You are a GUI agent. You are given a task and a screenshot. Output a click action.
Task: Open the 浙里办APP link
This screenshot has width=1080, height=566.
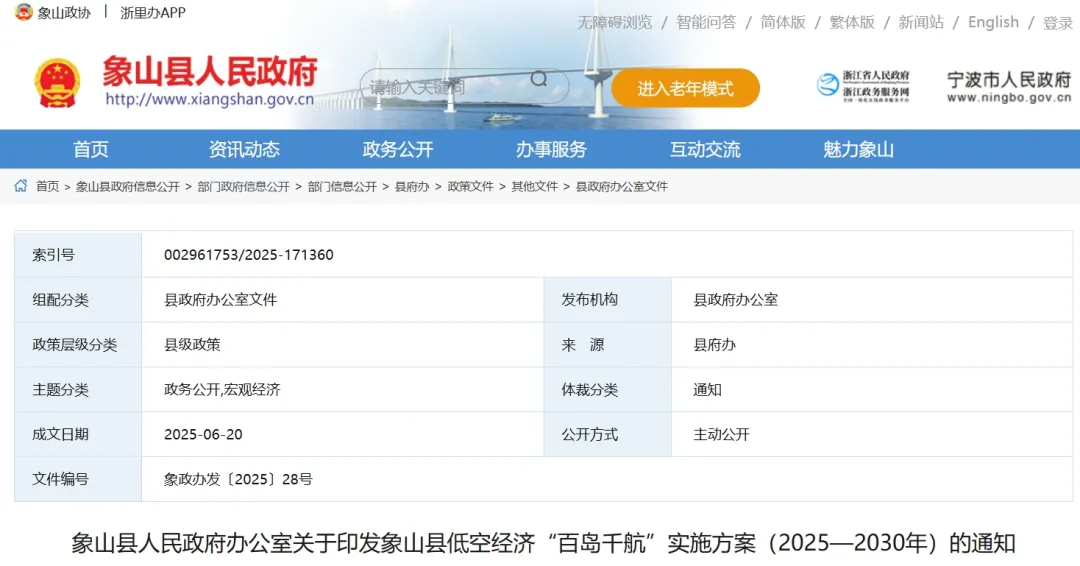[x=152, y=12]
